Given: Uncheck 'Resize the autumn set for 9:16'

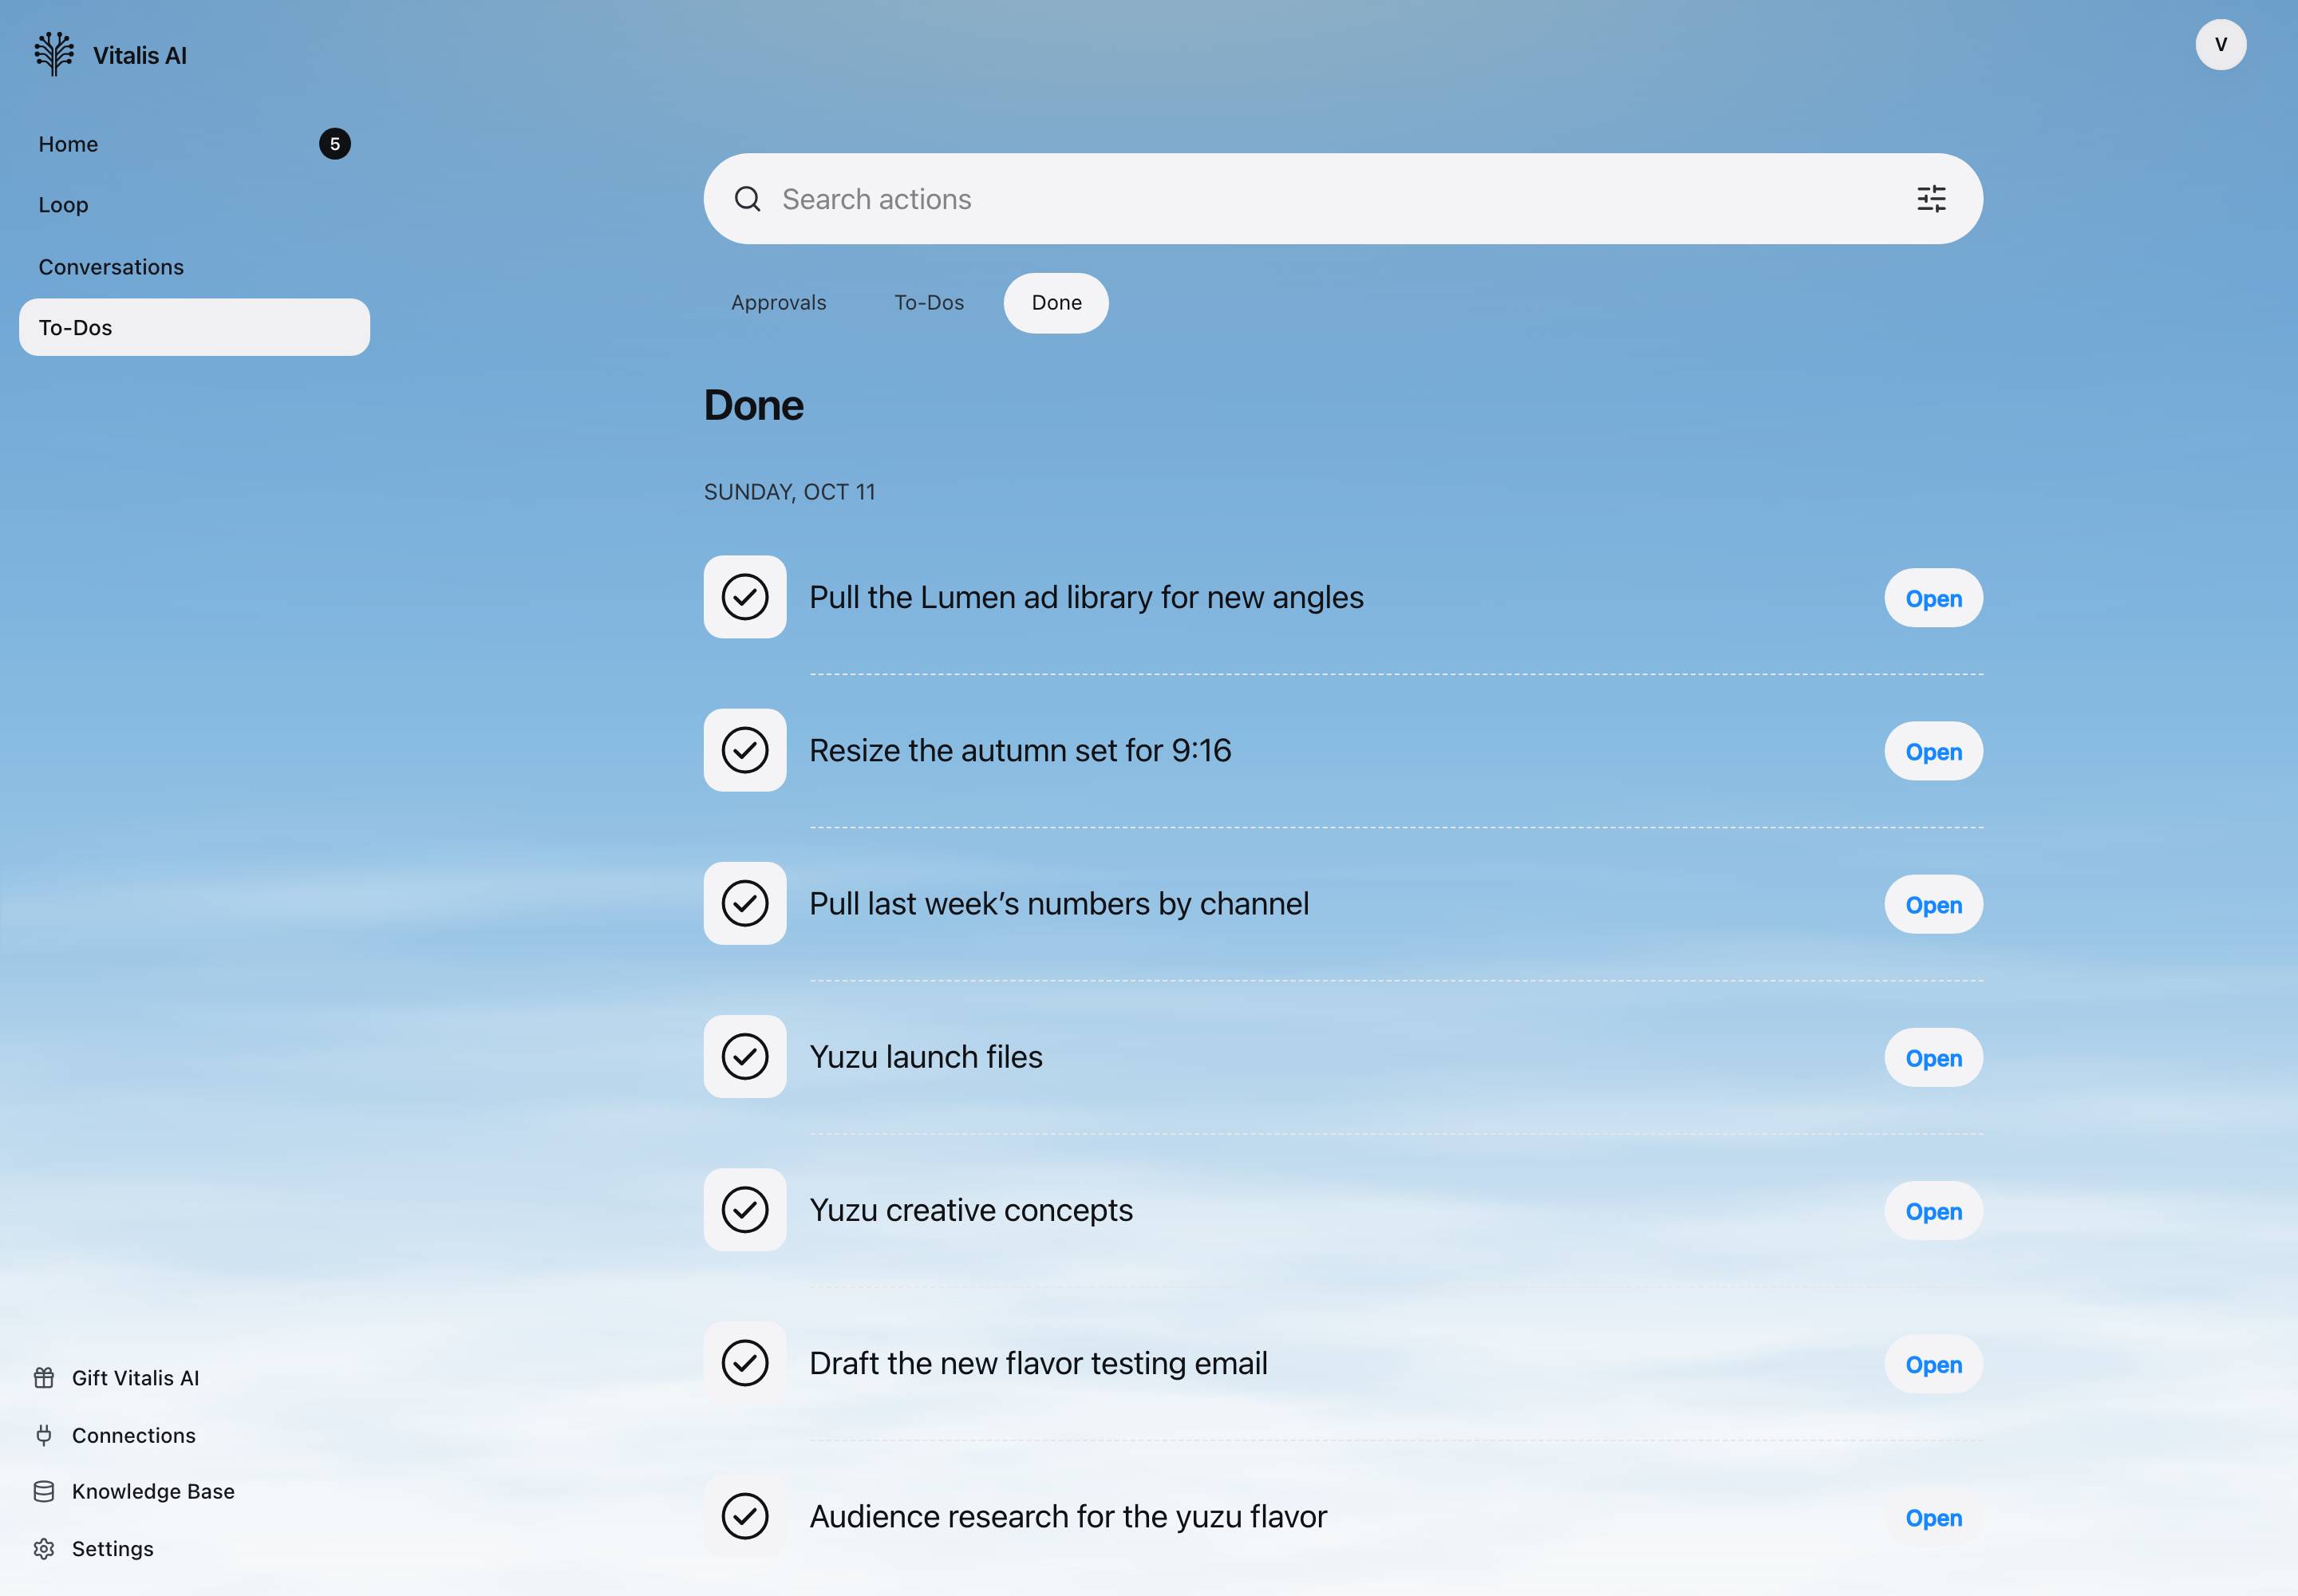Looking at the screenshot, I should (745, 750).
